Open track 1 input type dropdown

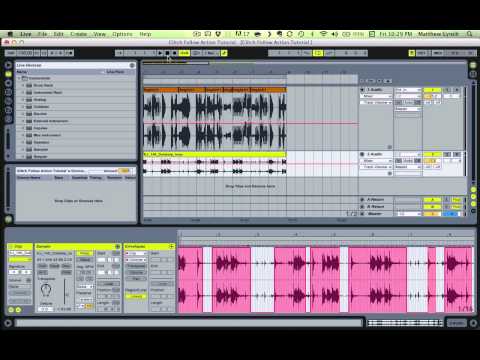[408, 90]
